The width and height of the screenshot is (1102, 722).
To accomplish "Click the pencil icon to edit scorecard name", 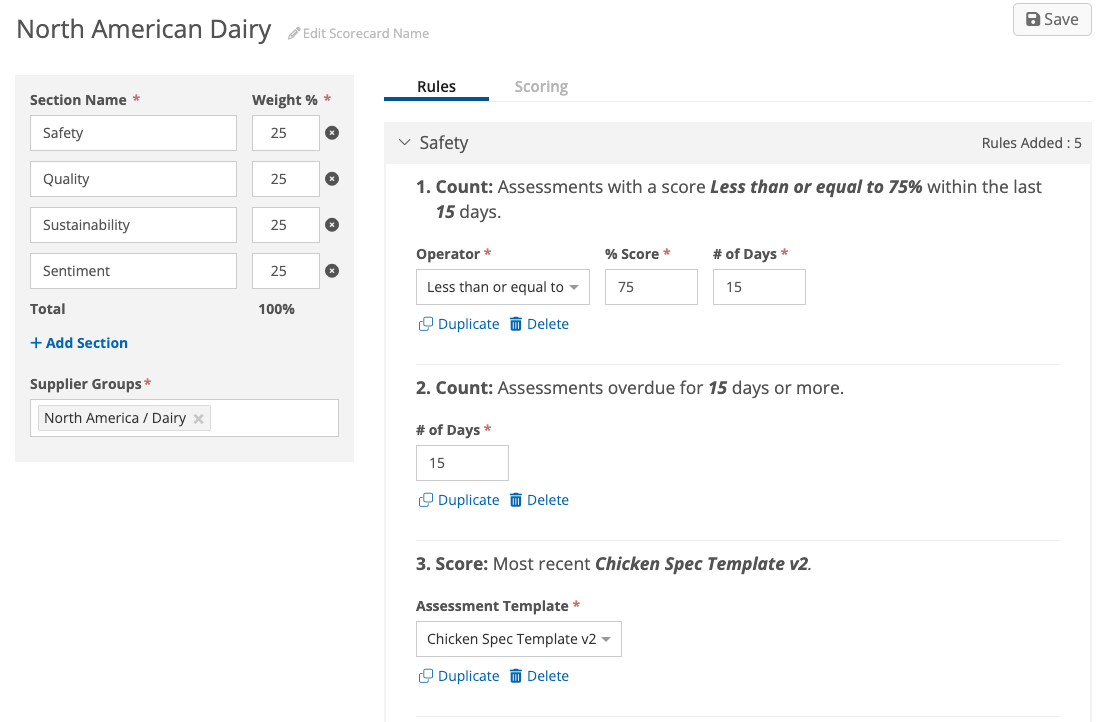I will pyautogui.click(x=294, y=33).
